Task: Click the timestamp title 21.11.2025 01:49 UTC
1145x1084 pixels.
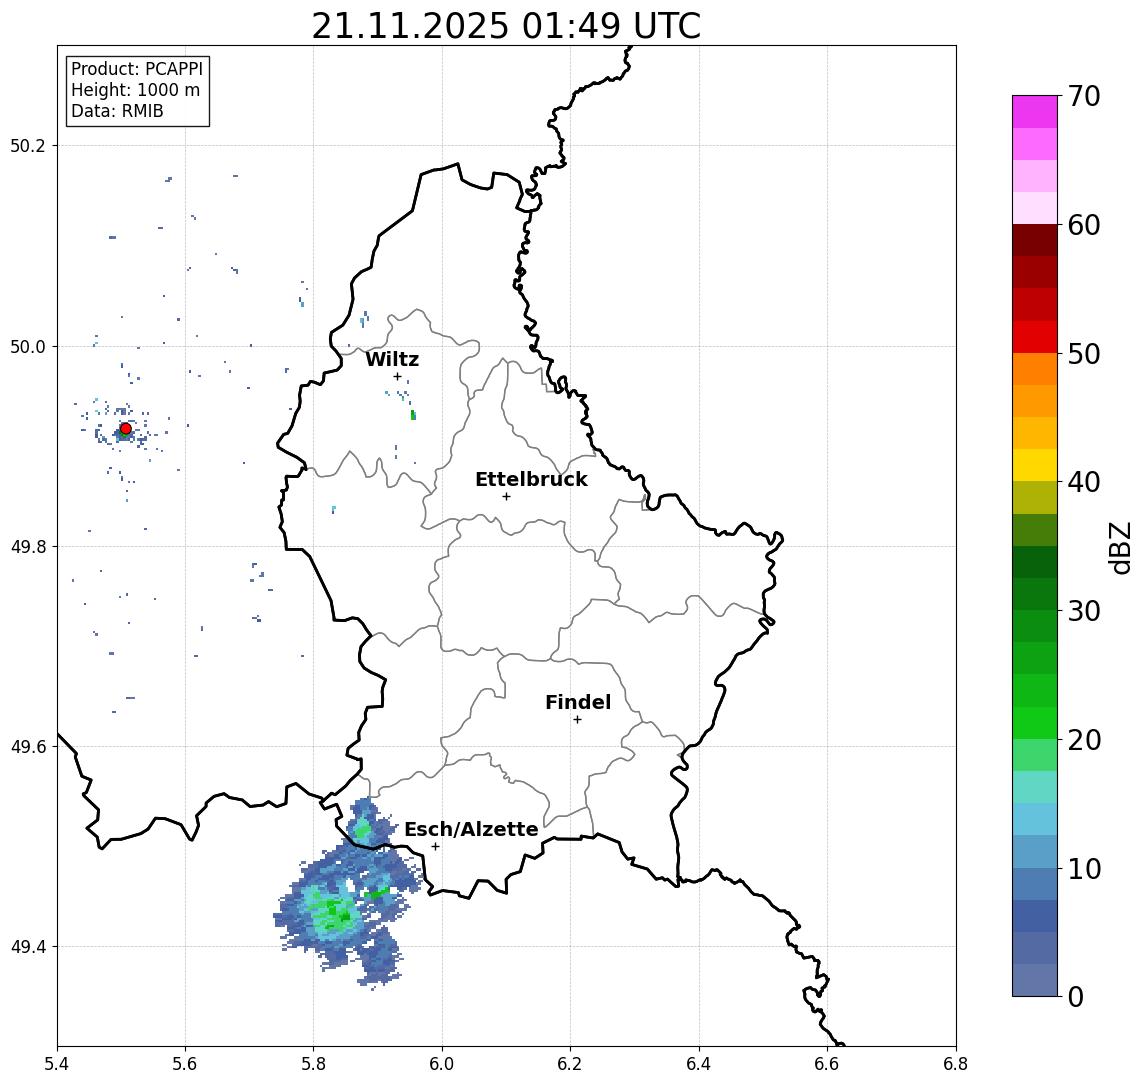Action: 506,26
